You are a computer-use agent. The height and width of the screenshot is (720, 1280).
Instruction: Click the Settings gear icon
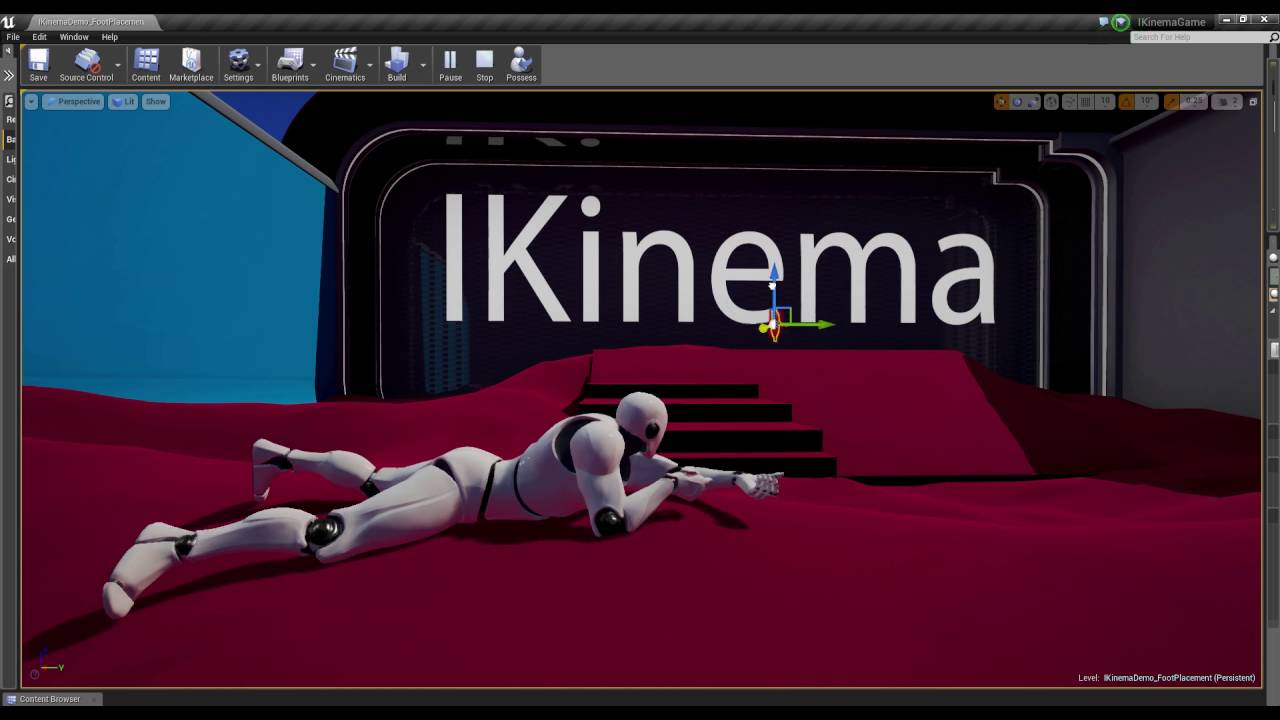[x=238, y=65]
